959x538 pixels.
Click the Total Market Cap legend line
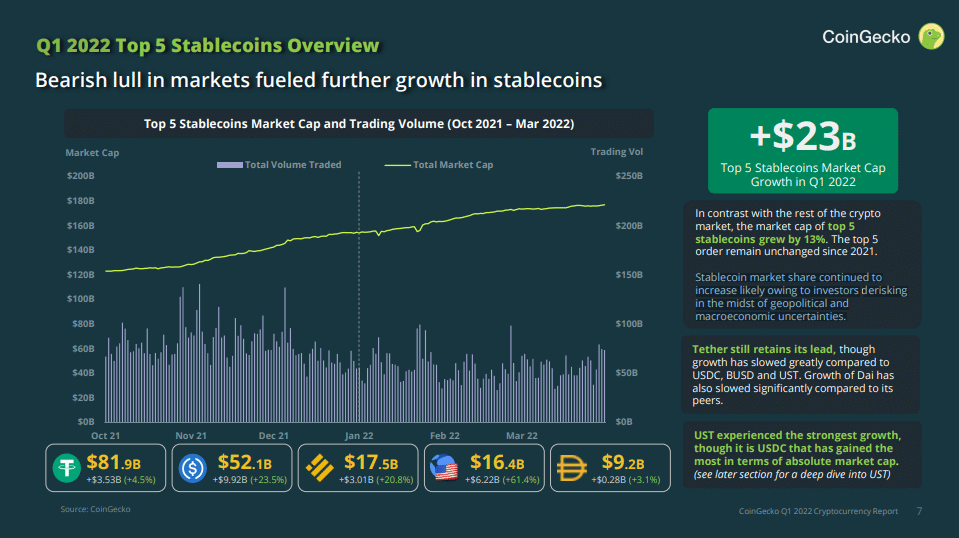(397, 165)
